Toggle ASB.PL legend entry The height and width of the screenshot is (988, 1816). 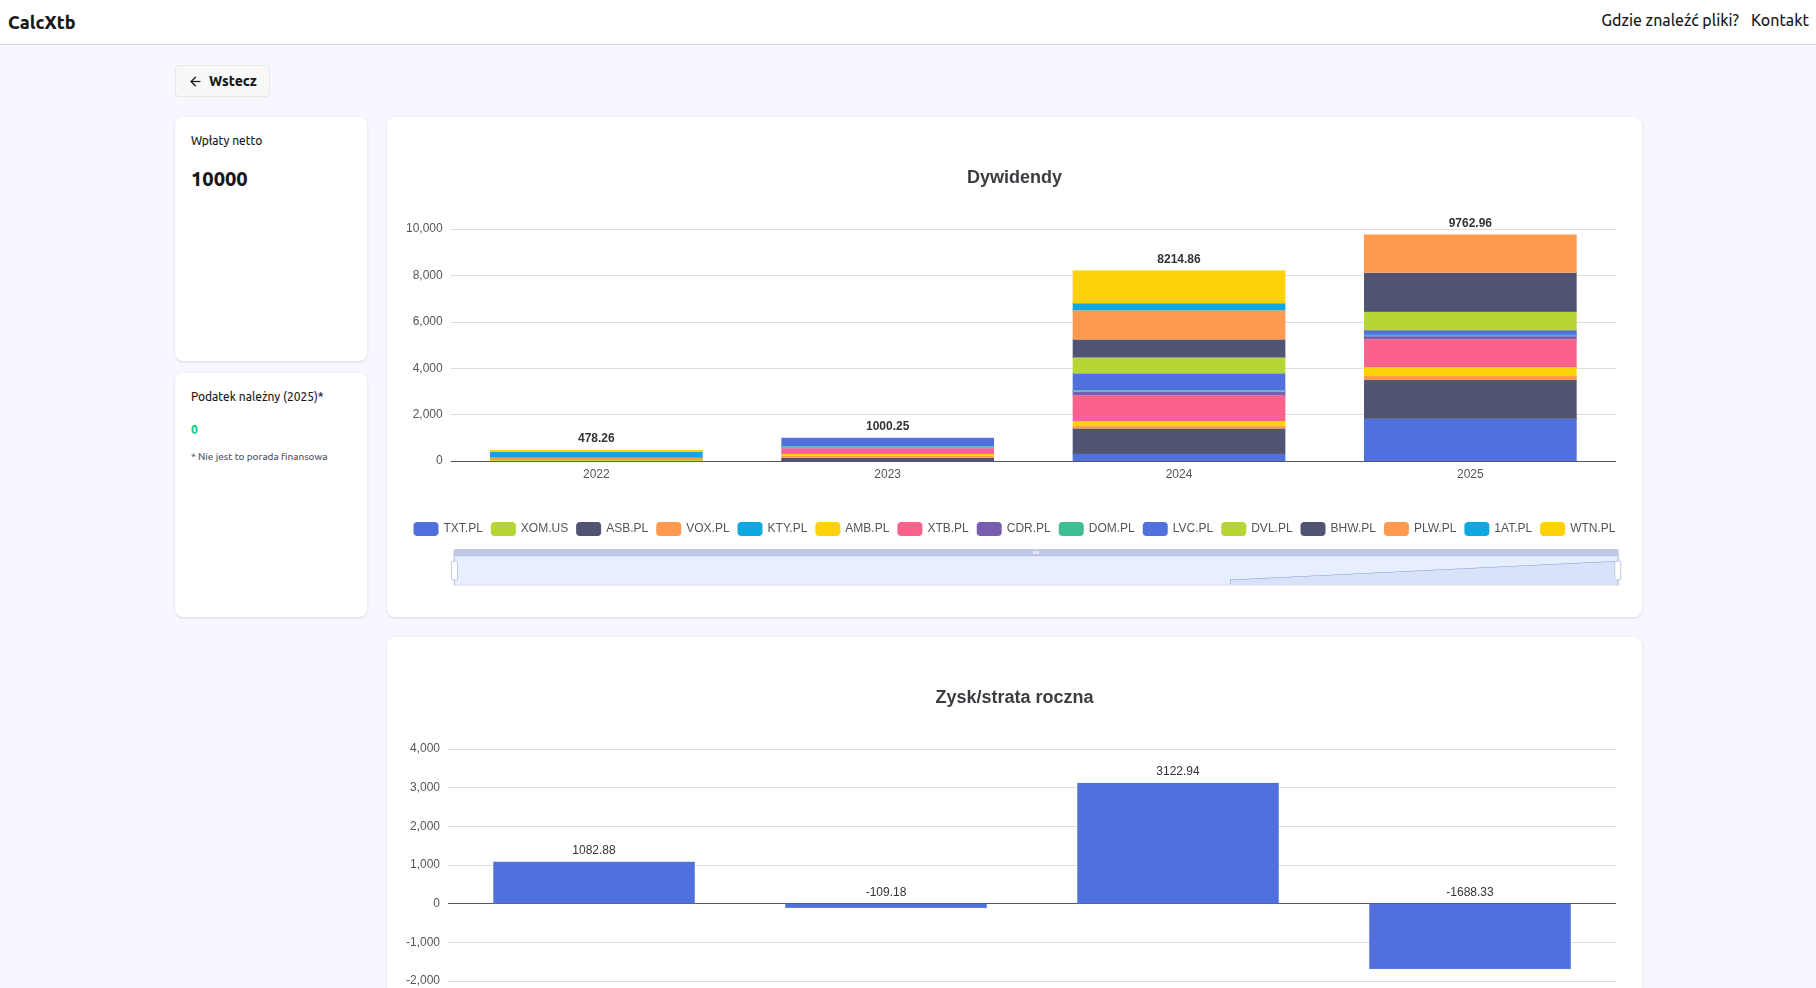pos(612,528)
